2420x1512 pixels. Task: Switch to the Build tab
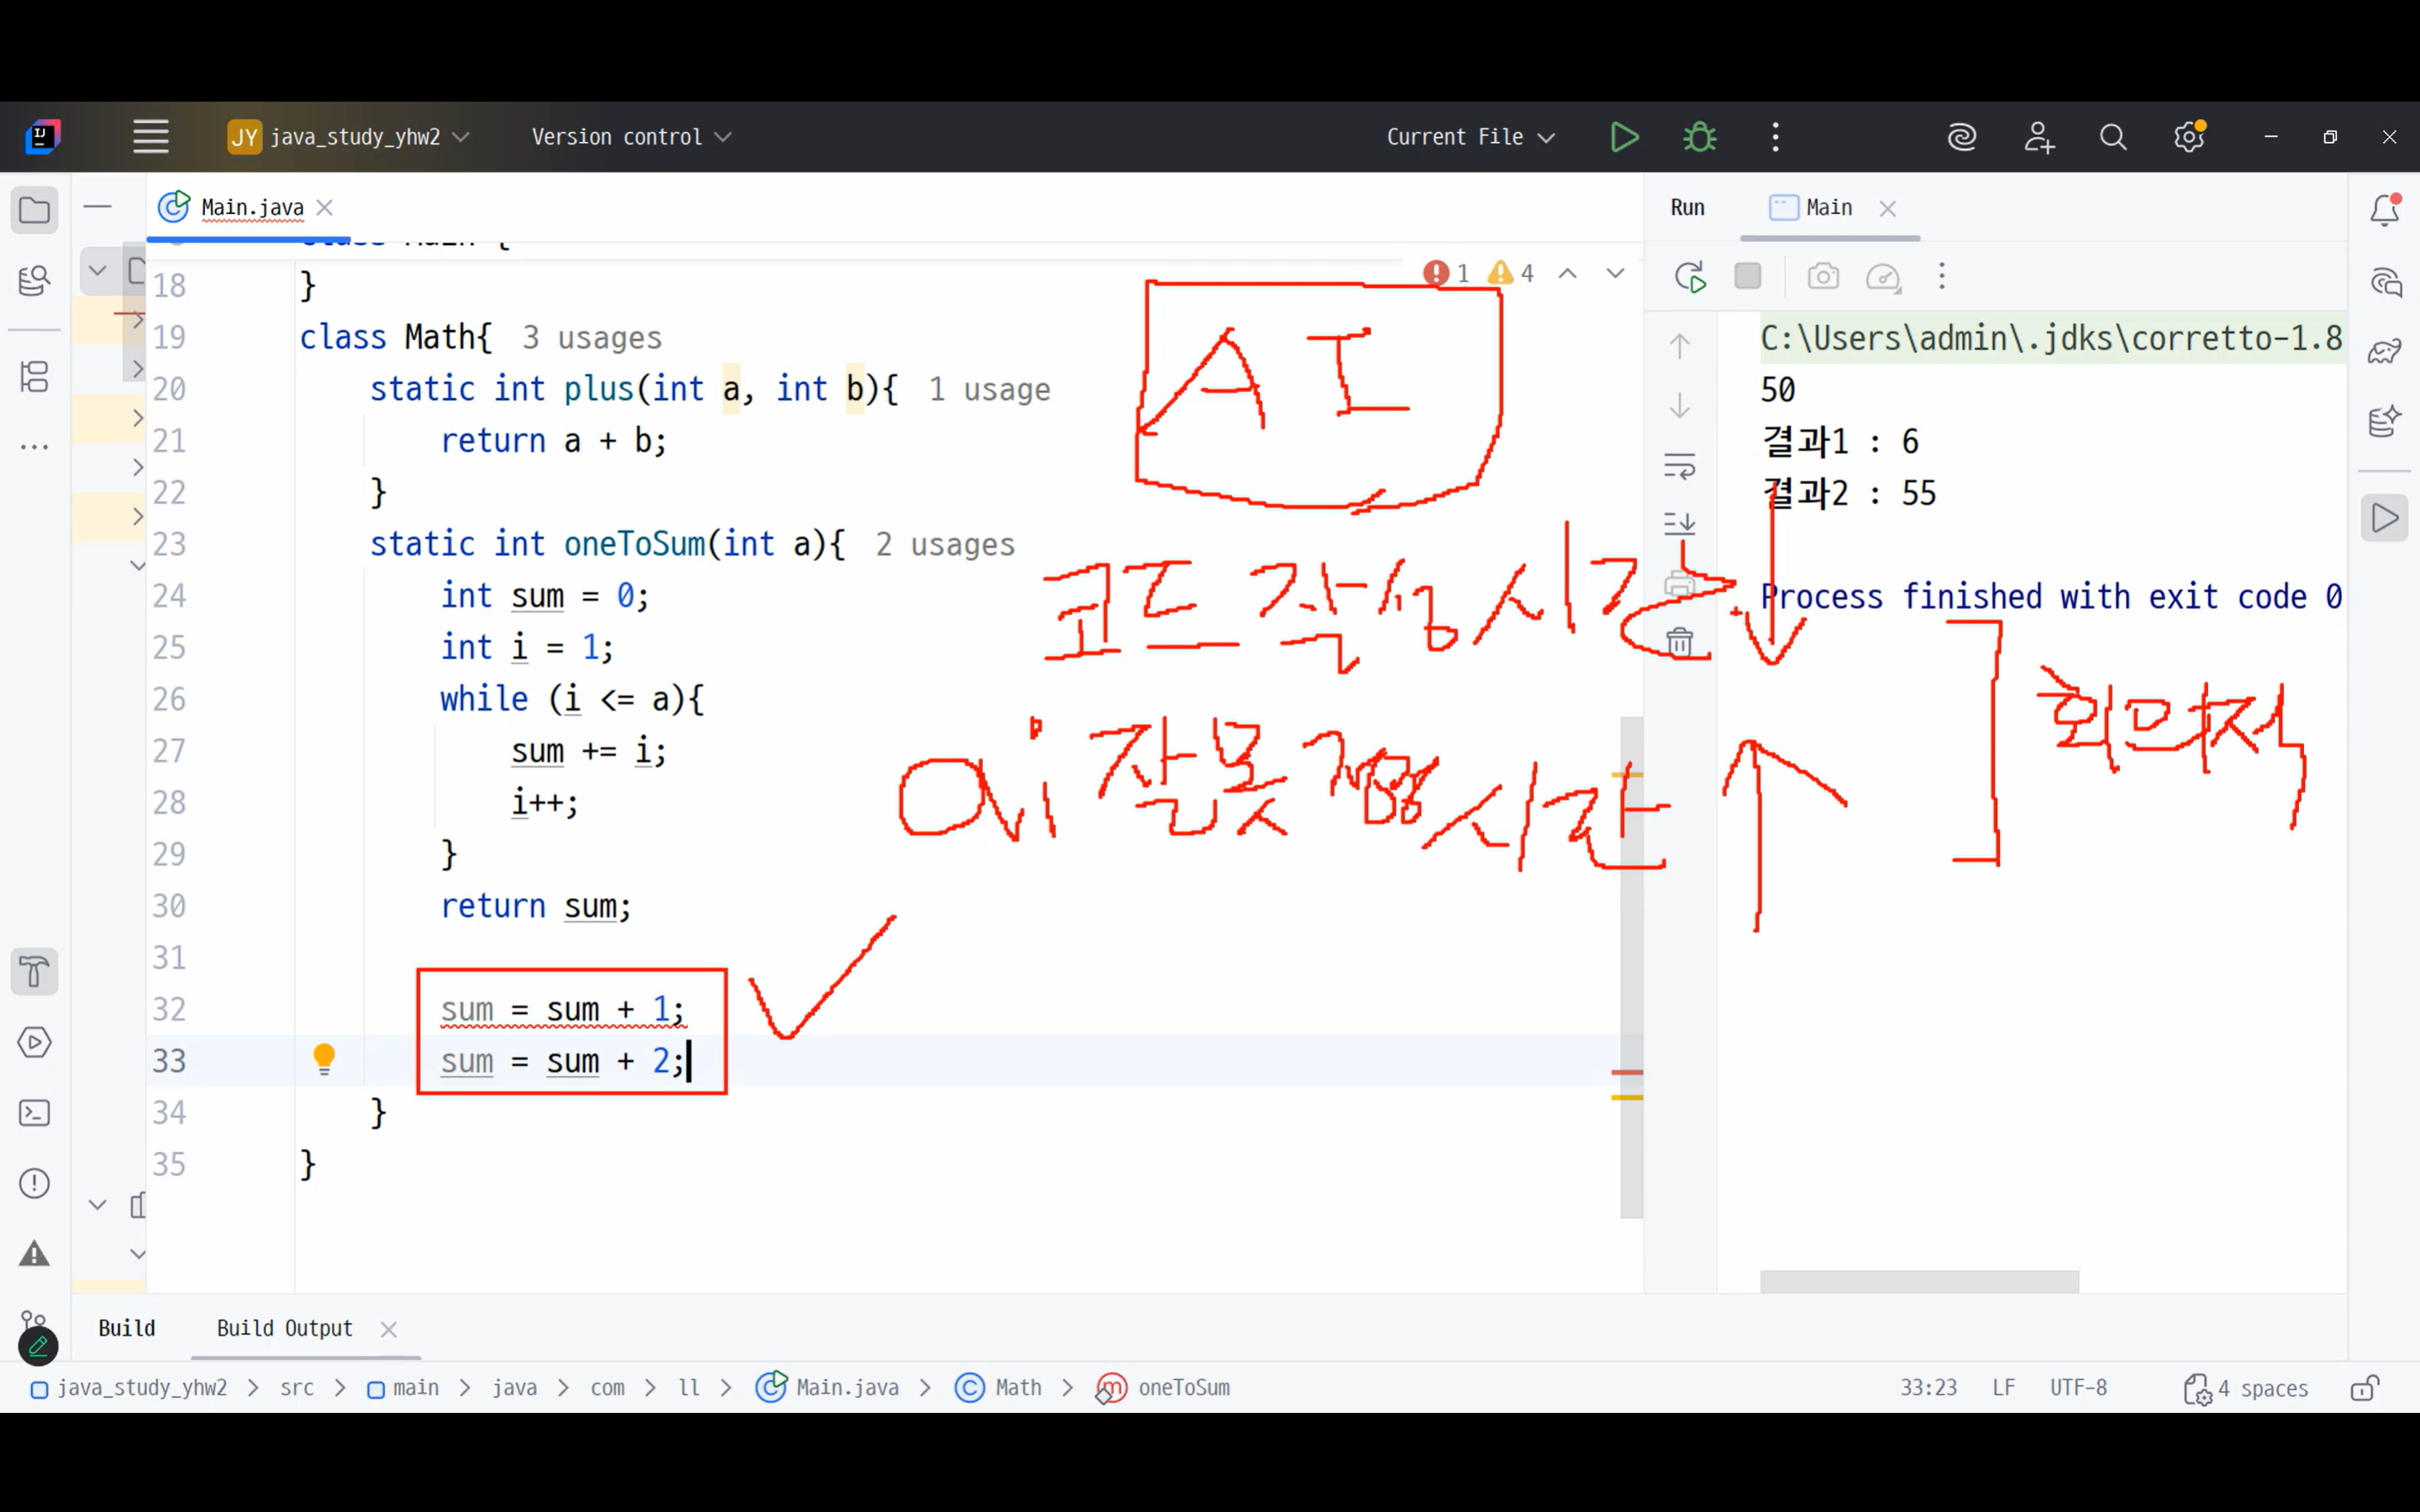(127, 1328)
